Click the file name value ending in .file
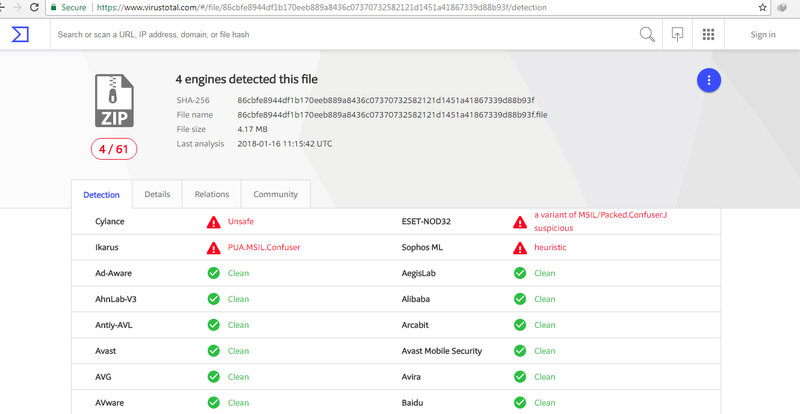 point(392,115)
